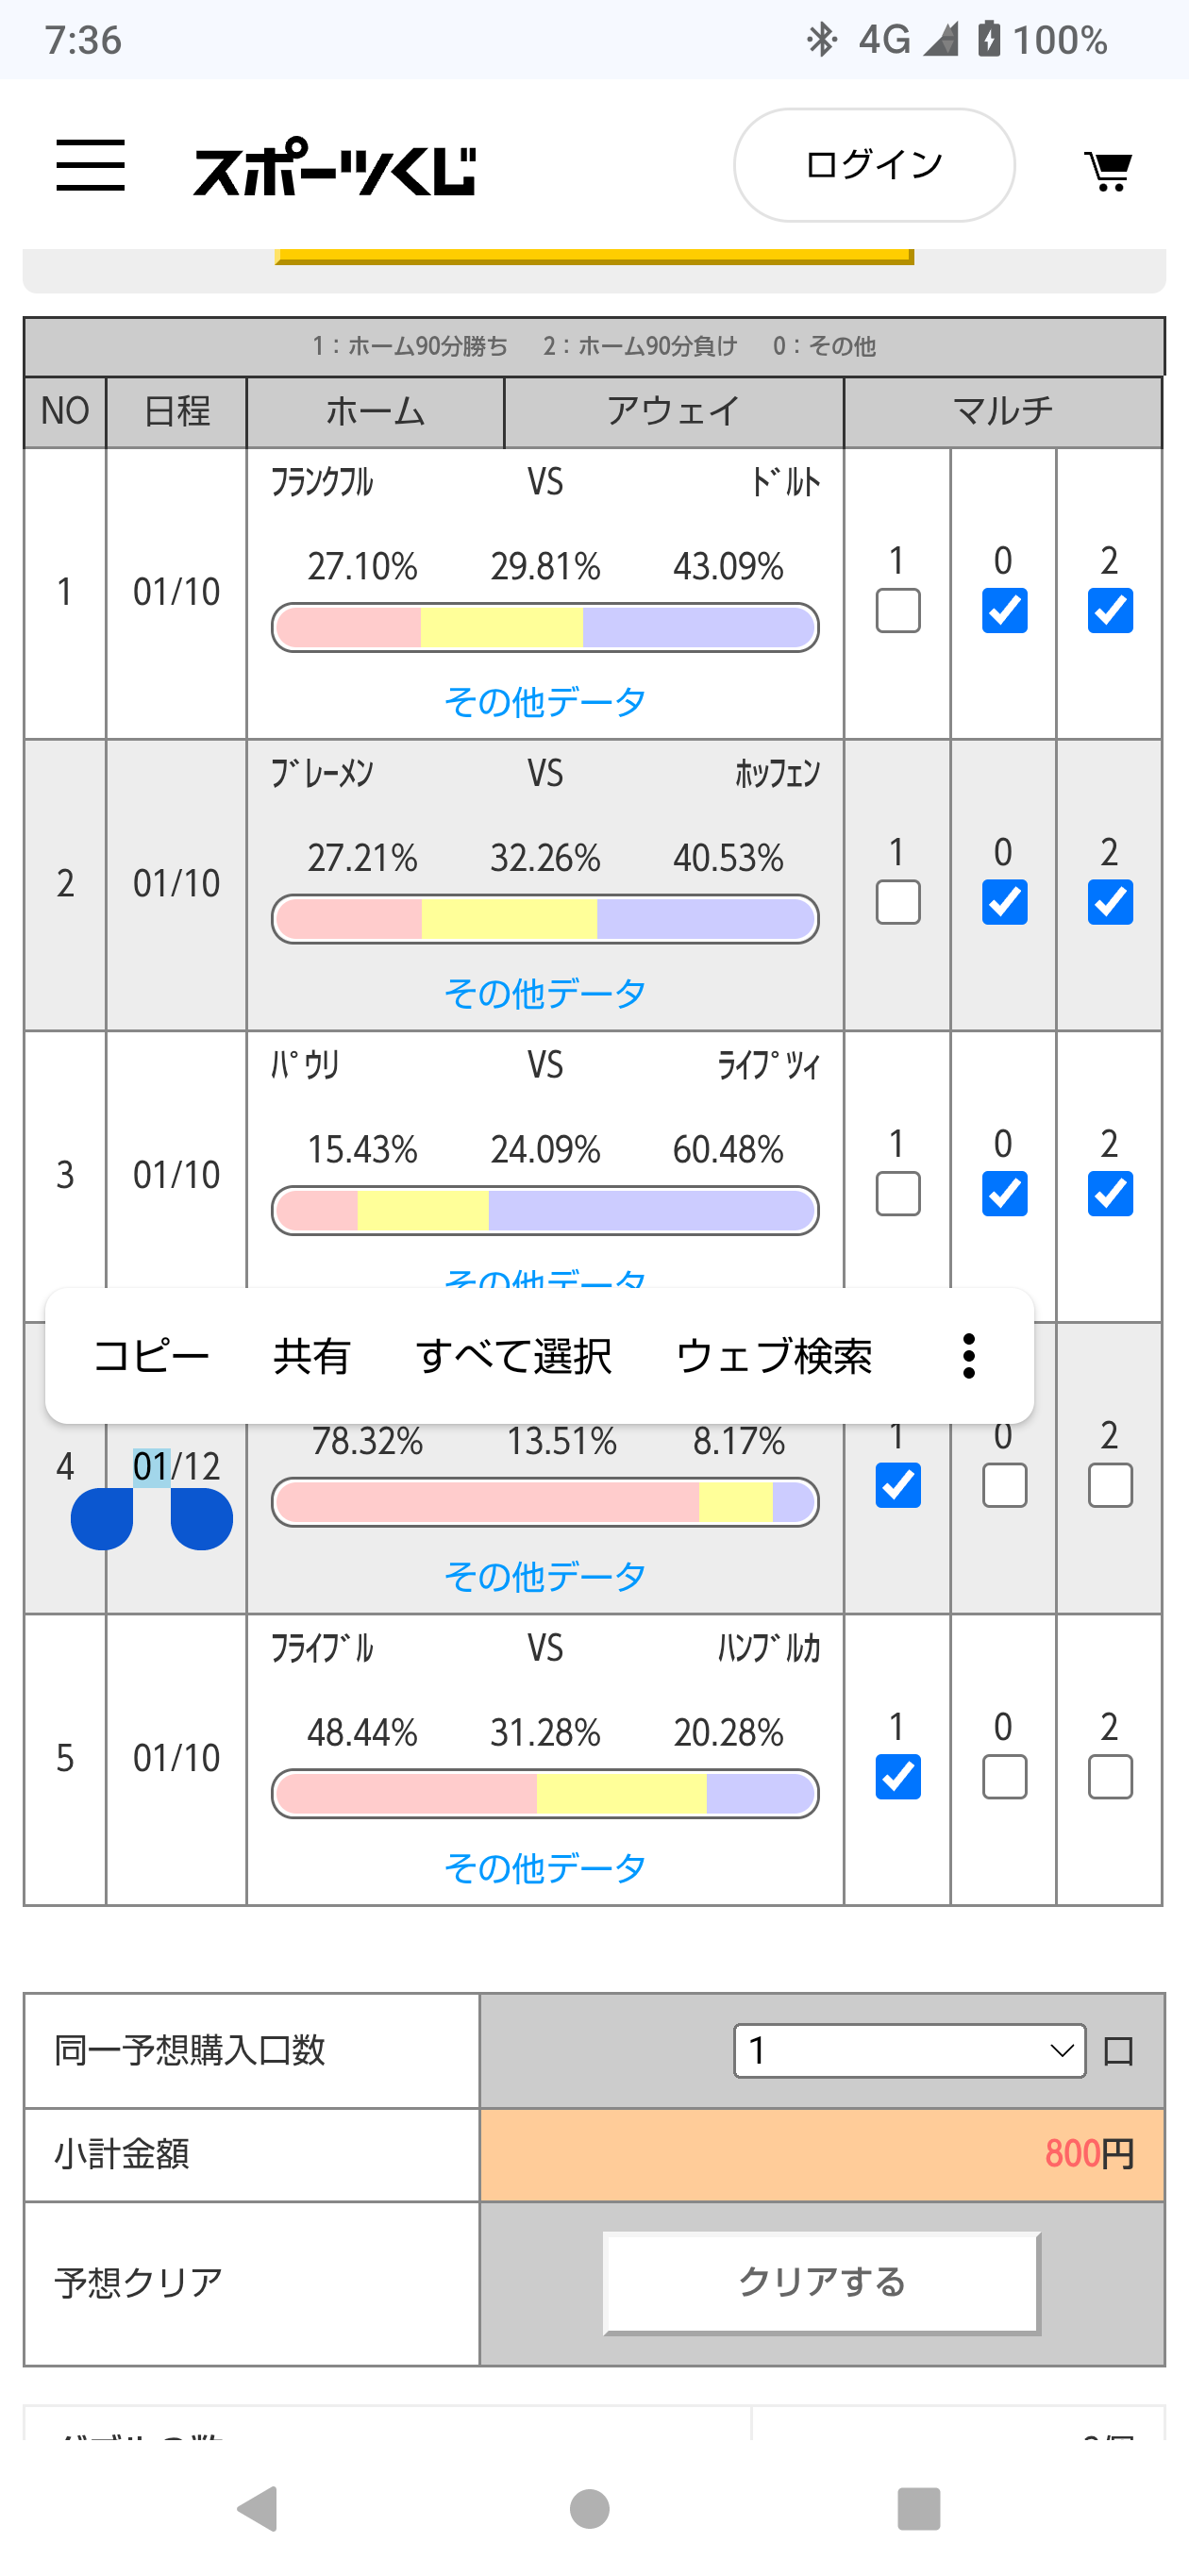Choose すべて選択 from the selection menu
Viewport: 1189px width, 2576px height.
pos(513,1356)
